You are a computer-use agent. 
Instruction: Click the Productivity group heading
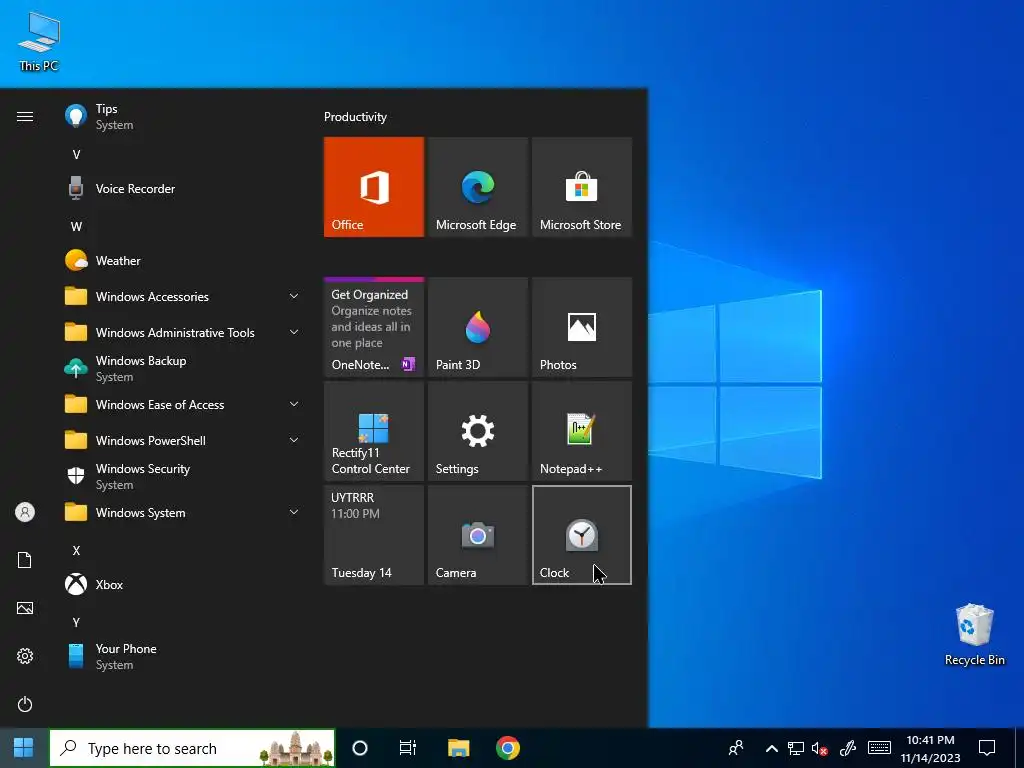[355, 117]
